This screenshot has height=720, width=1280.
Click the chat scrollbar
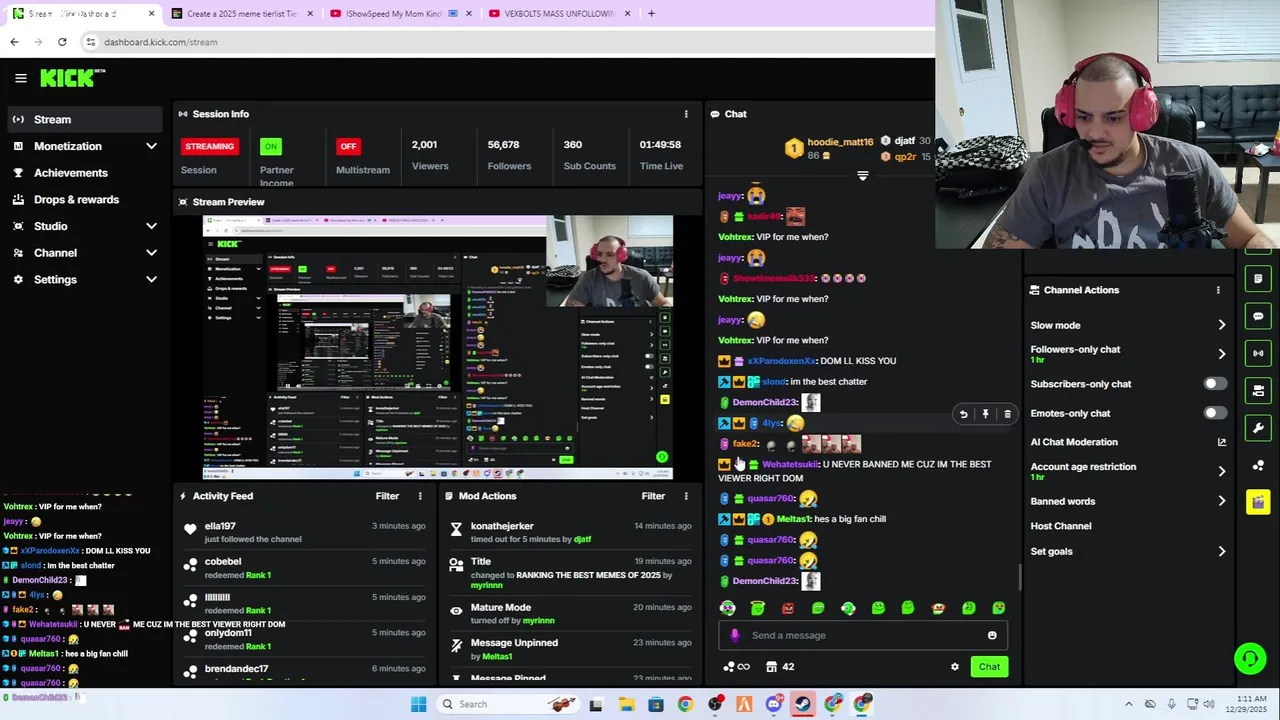coord(1019,576)
